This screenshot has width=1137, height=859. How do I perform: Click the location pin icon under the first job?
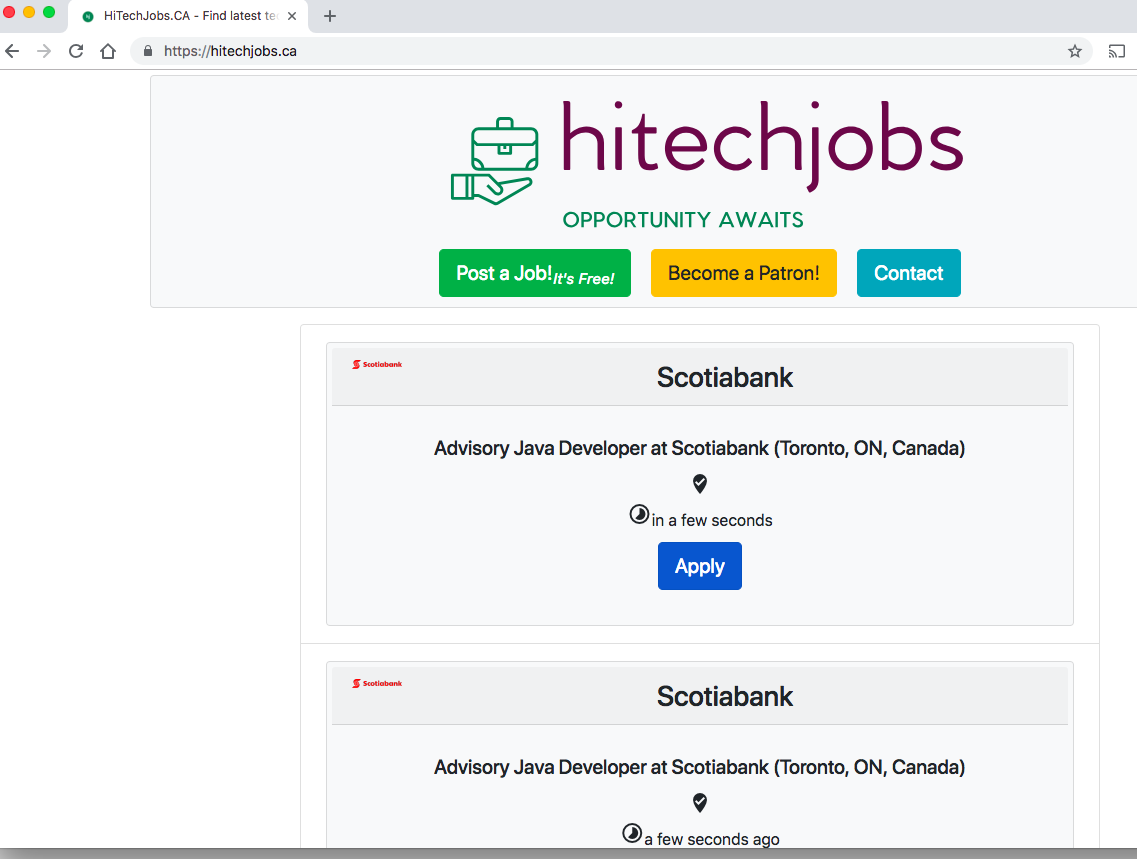pyautogui.click(x=699, y=483)
